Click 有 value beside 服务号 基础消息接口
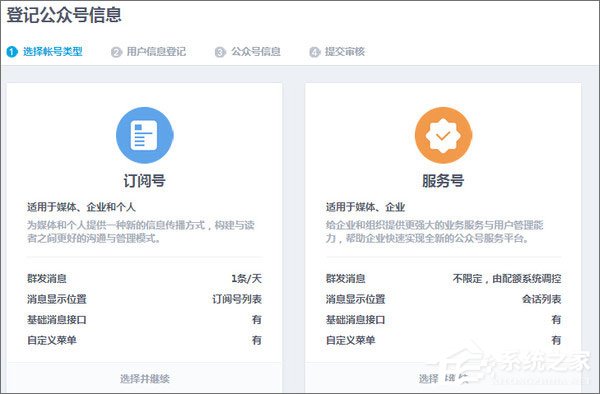The image size is (600, 394). pos(556,319)
